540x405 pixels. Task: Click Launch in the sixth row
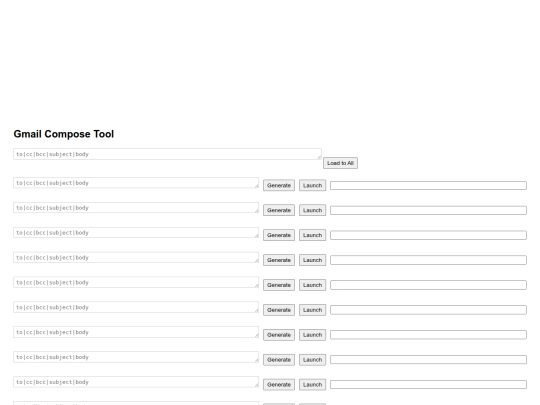click(312, 310)
